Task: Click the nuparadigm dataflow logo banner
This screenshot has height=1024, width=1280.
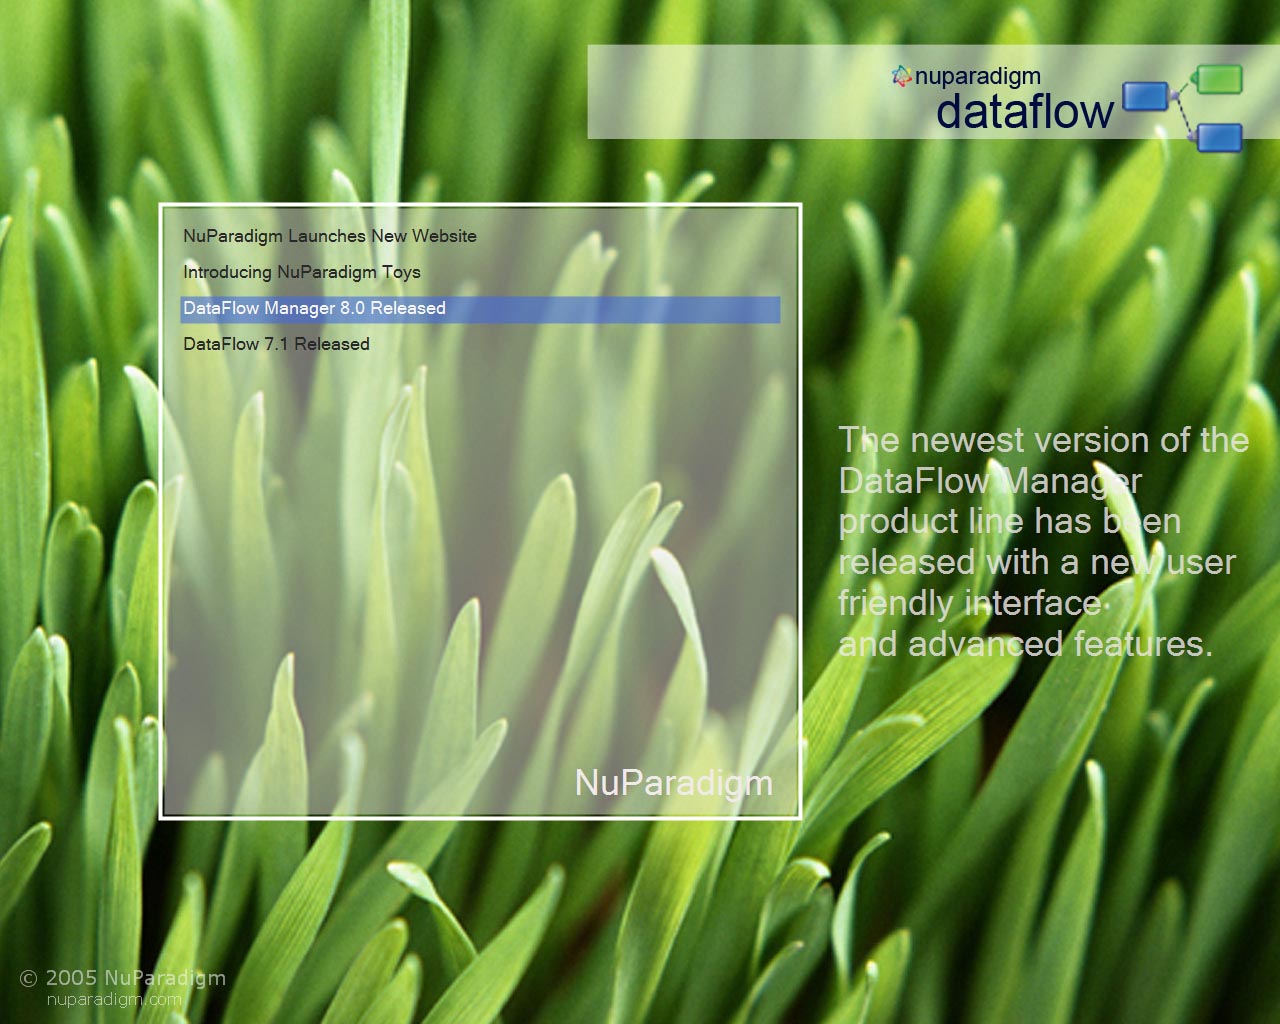Action: (x=933, y=92)
